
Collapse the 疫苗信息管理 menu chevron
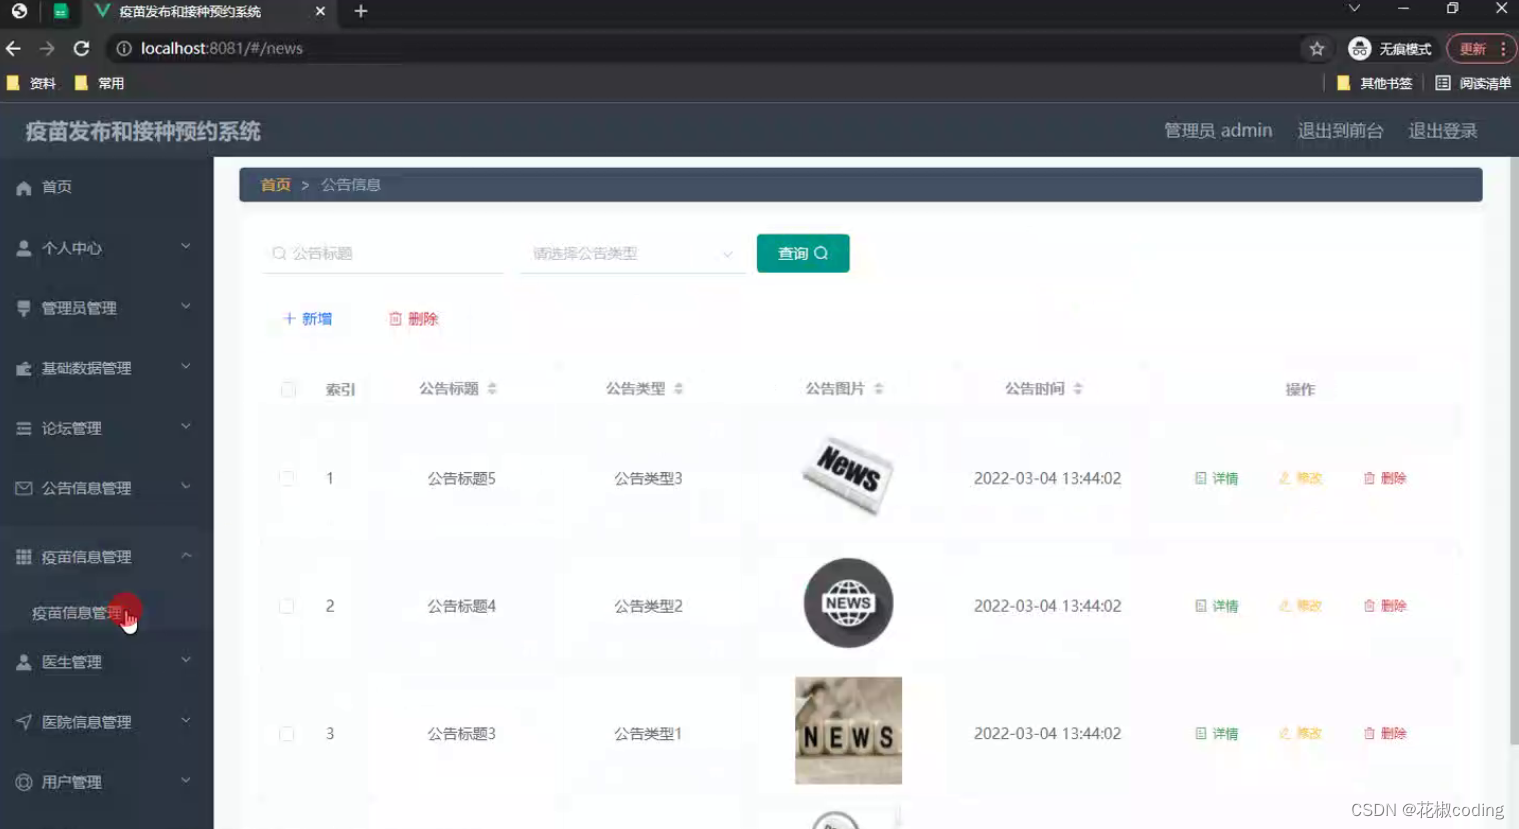pos(185,556)
